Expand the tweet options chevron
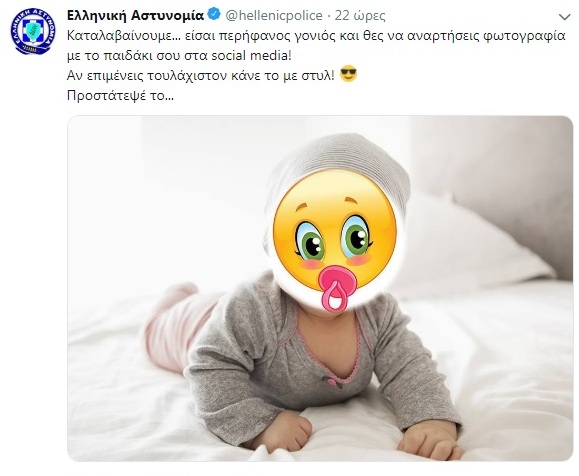 565,17
